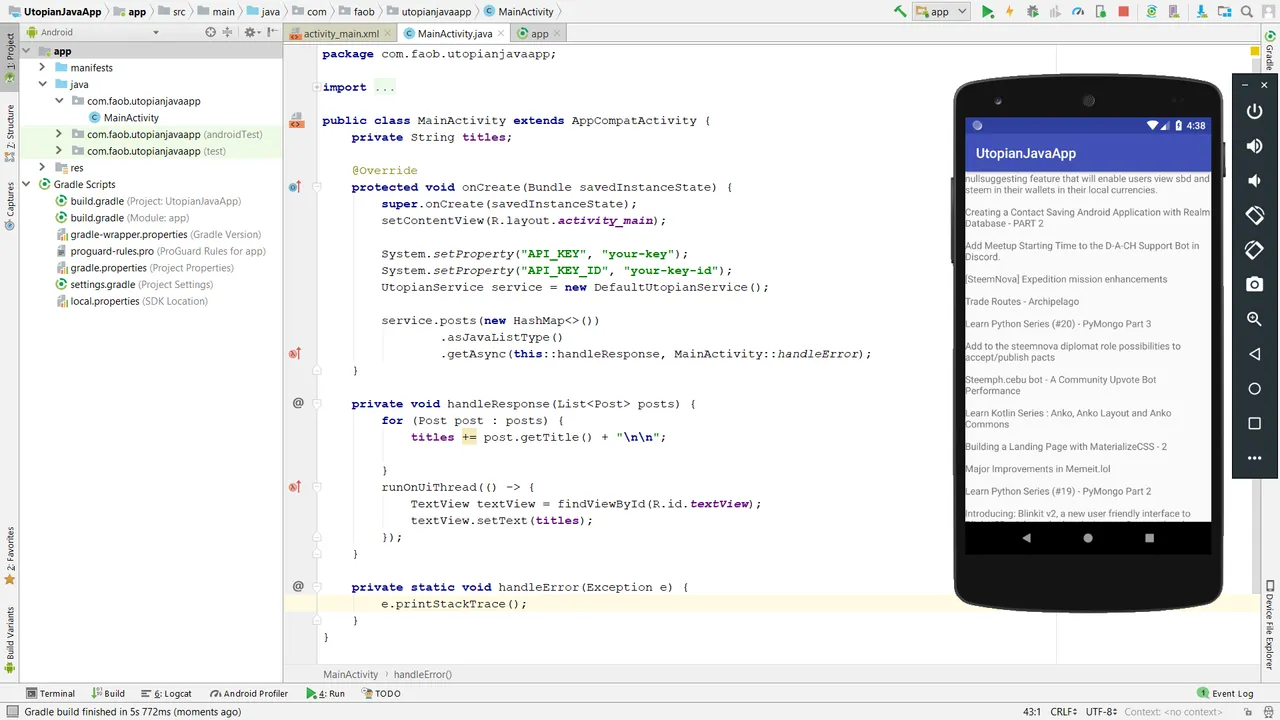Screen dimensions: 1280x720
Task: Open the Build tool window button
Action: point(108,693)
